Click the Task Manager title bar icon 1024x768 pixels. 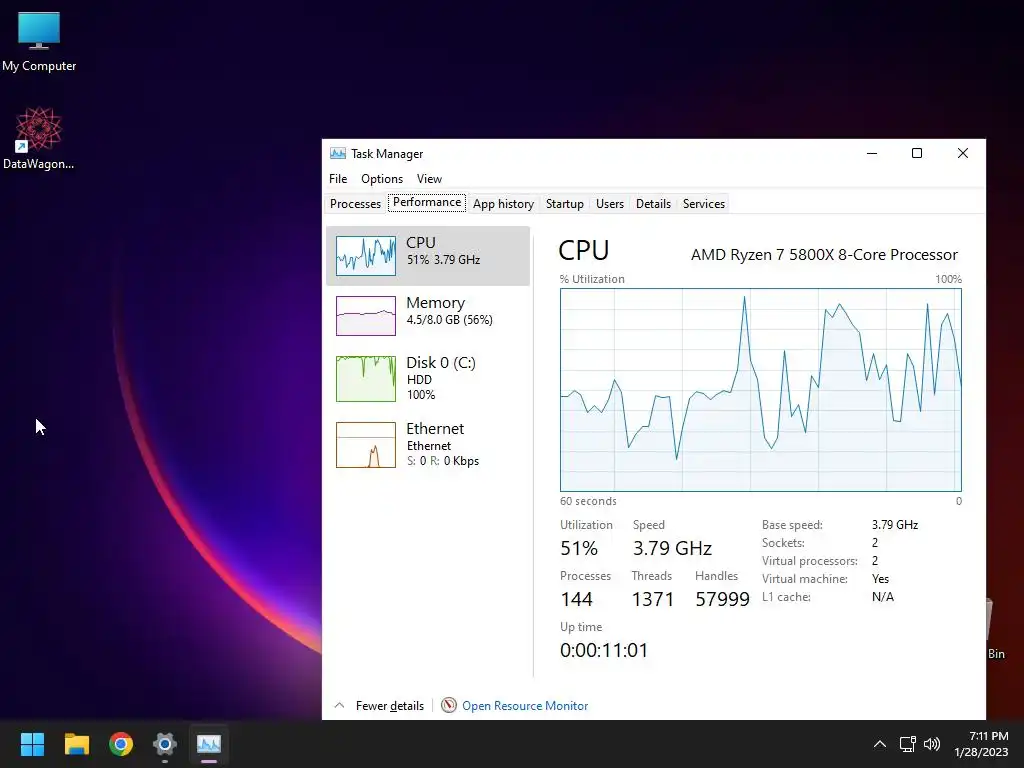[x=338, y=153]
